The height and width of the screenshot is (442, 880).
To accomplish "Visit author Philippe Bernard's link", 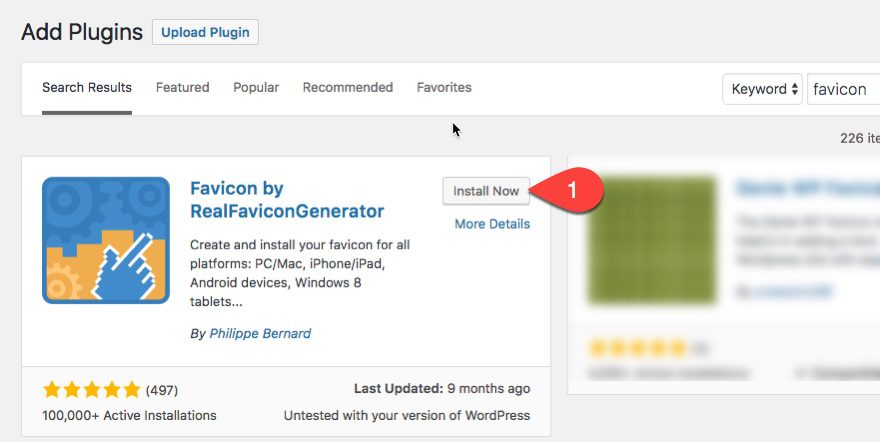I will (x=260, y=333).
